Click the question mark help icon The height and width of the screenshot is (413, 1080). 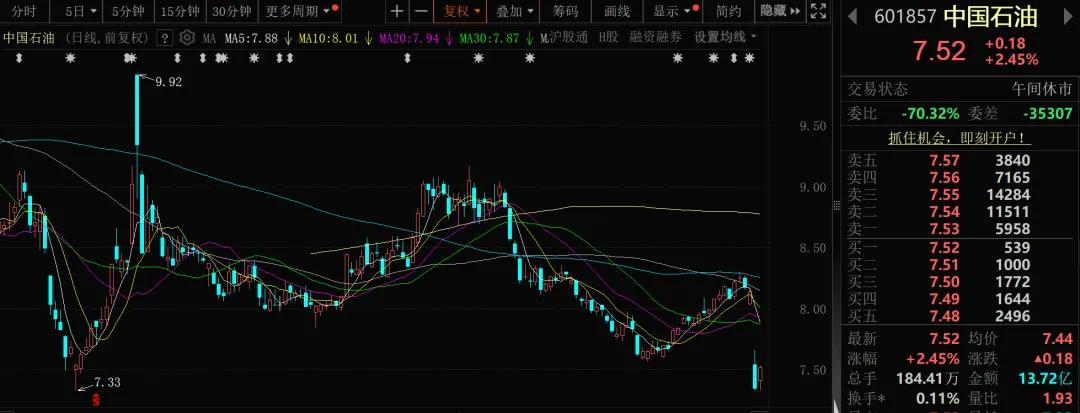pyautogui.click(x=165, y=38)
